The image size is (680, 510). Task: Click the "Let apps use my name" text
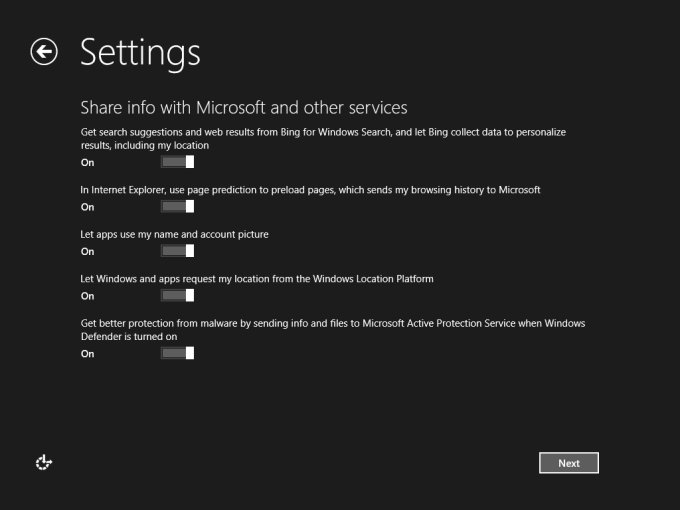pyautogui.click(x=175, y=234)
